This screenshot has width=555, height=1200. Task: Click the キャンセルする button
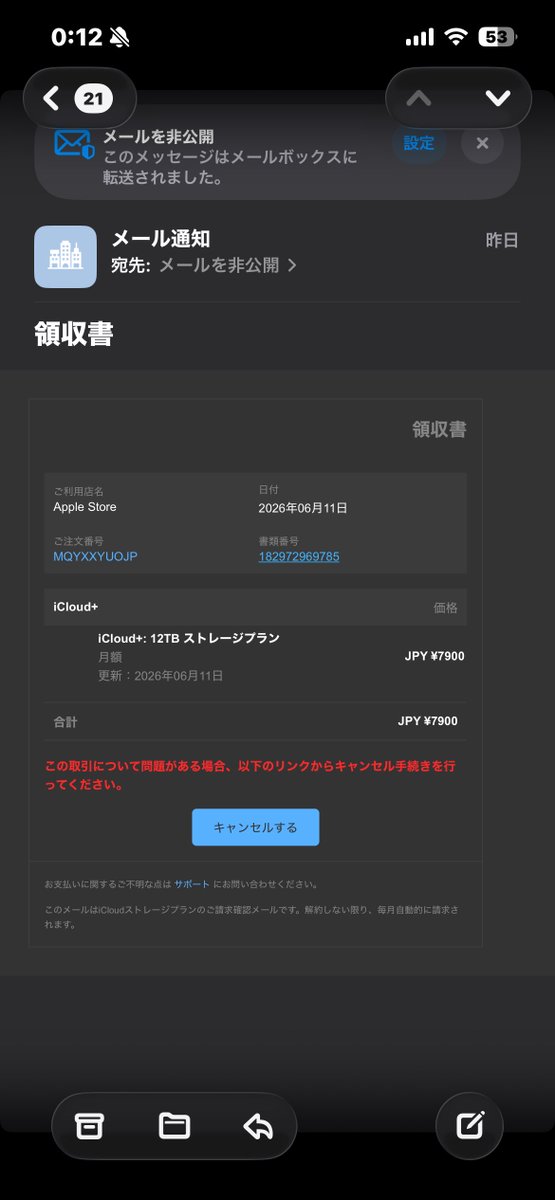point(256,827)
